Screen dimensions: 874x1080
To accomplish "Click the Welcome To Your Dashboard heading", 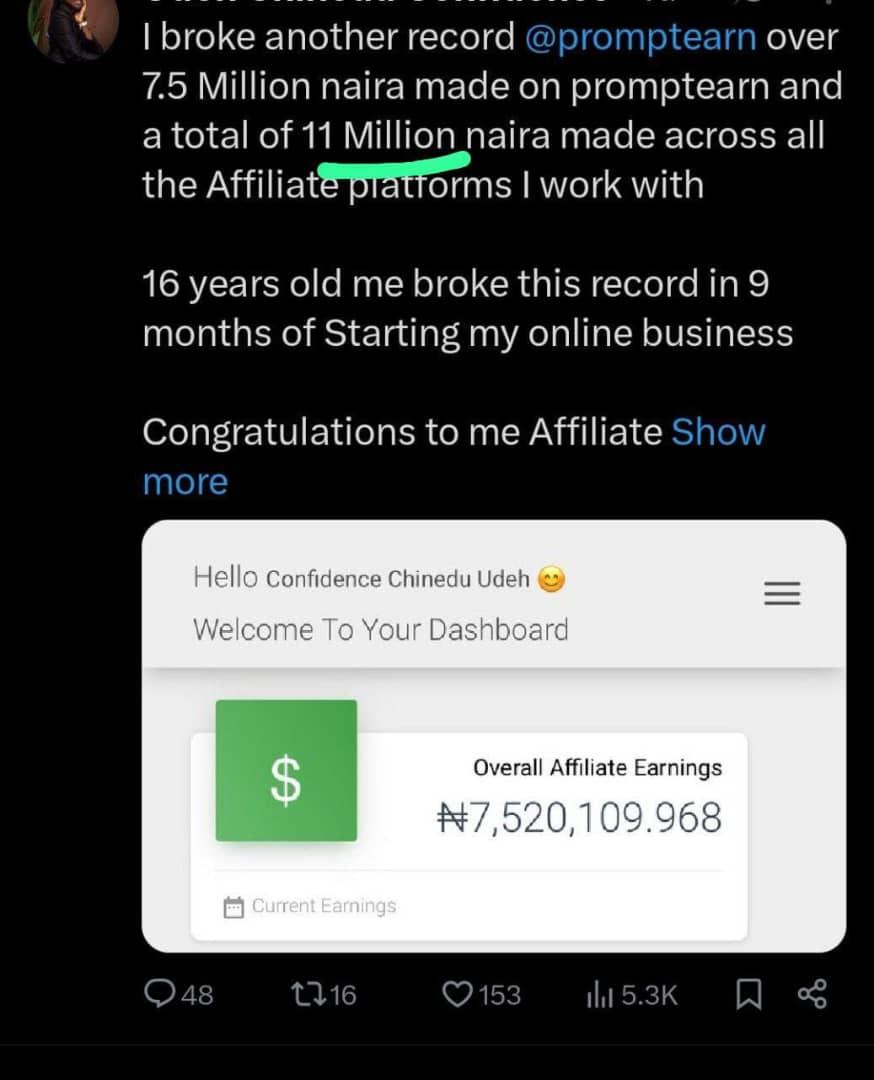I will pos(380,630).
